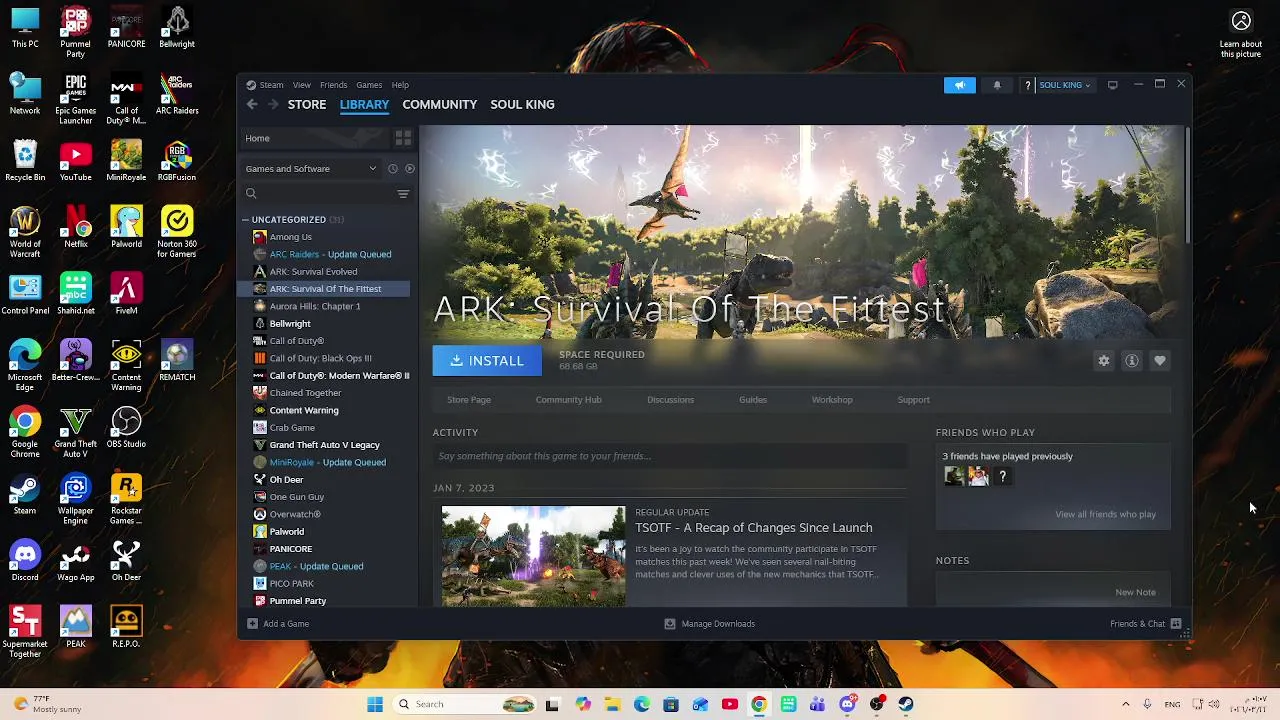This screenshot has height=720, width=1280.
Task: Click the blue announcements megaphone icon
Action: point(959,85)
